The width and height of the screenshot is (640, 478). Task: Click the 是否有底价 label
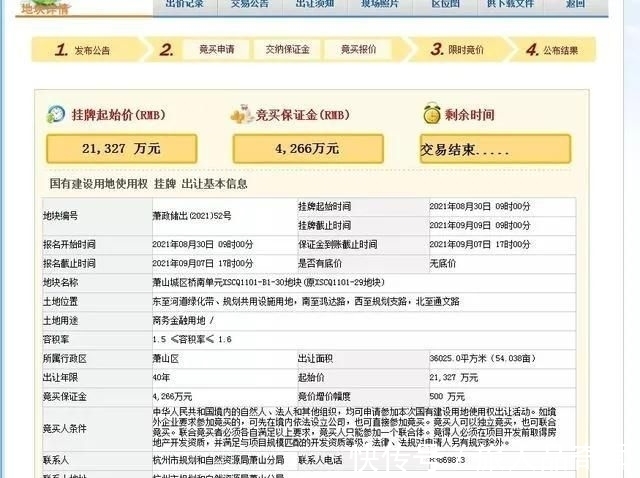[x=320, y=263]
